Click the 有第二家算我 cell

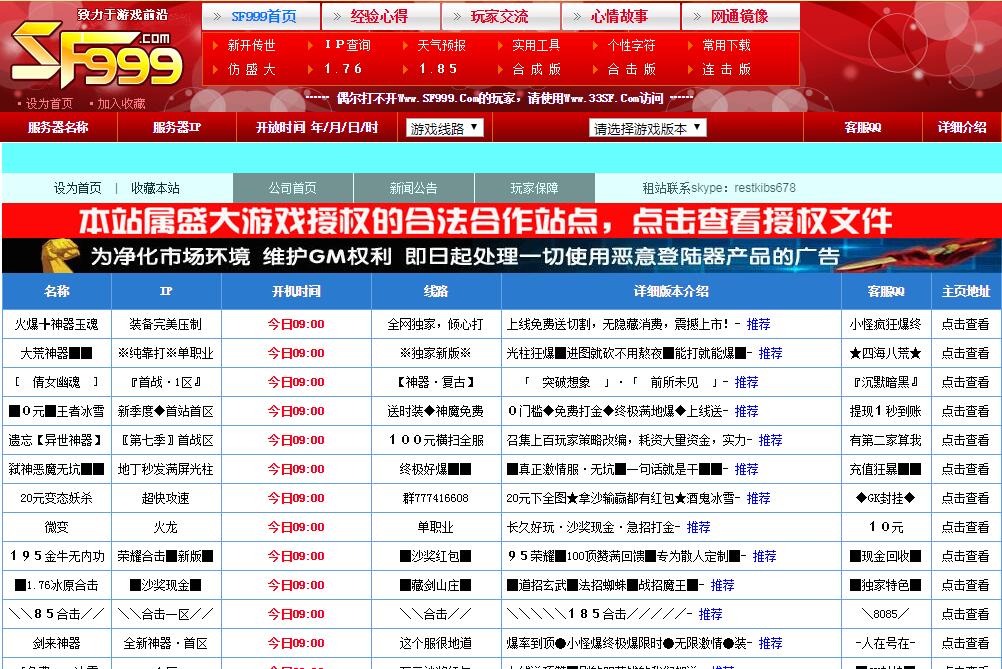(x=886, y=440)
